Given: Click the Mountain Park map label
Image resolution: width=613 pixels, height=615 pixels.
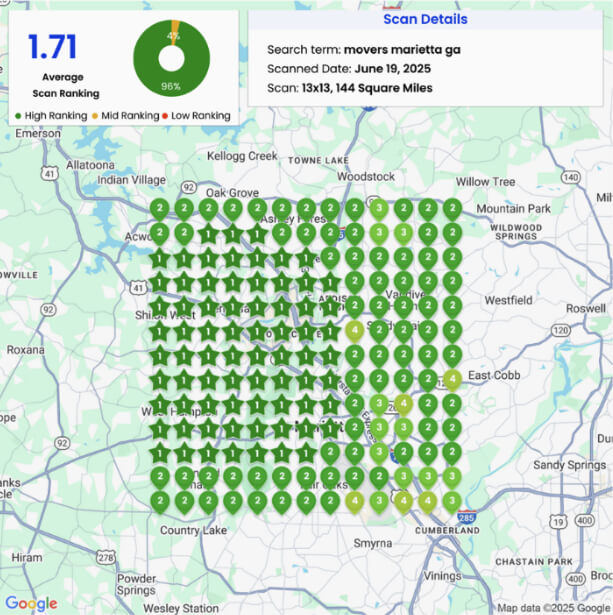Looking at the screenshot, I should click(513, 209).
